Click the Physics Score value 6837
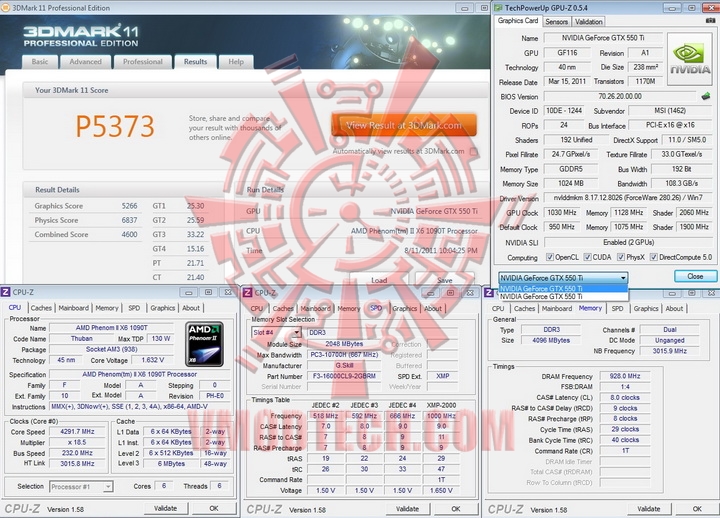The image size is (720, 518). click(x=129, y=220)
